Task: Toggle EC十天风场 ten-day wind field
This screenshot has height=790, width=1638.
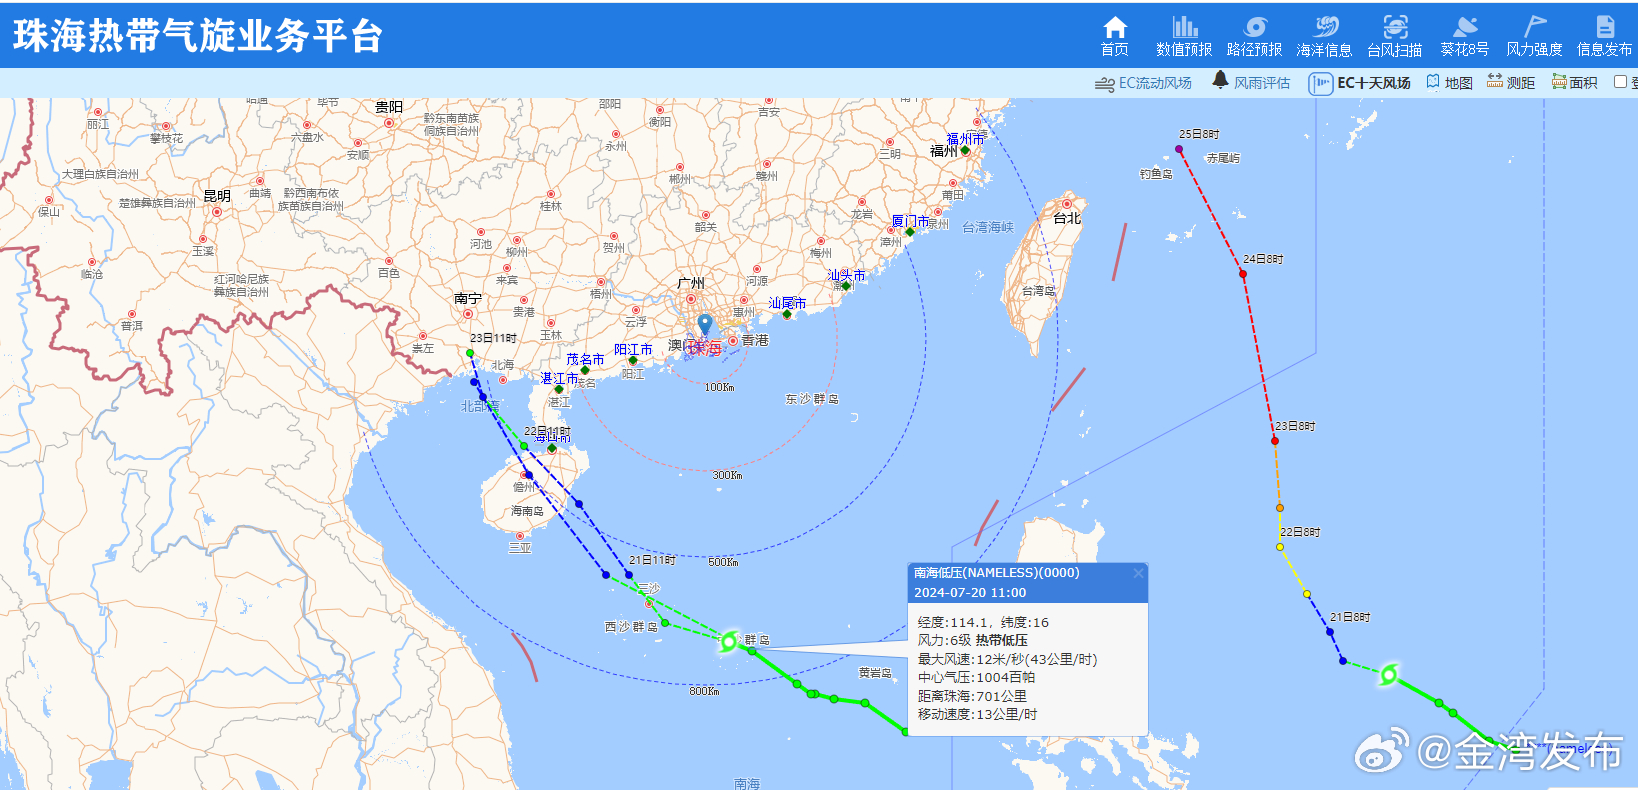Action: point(1360,83)
